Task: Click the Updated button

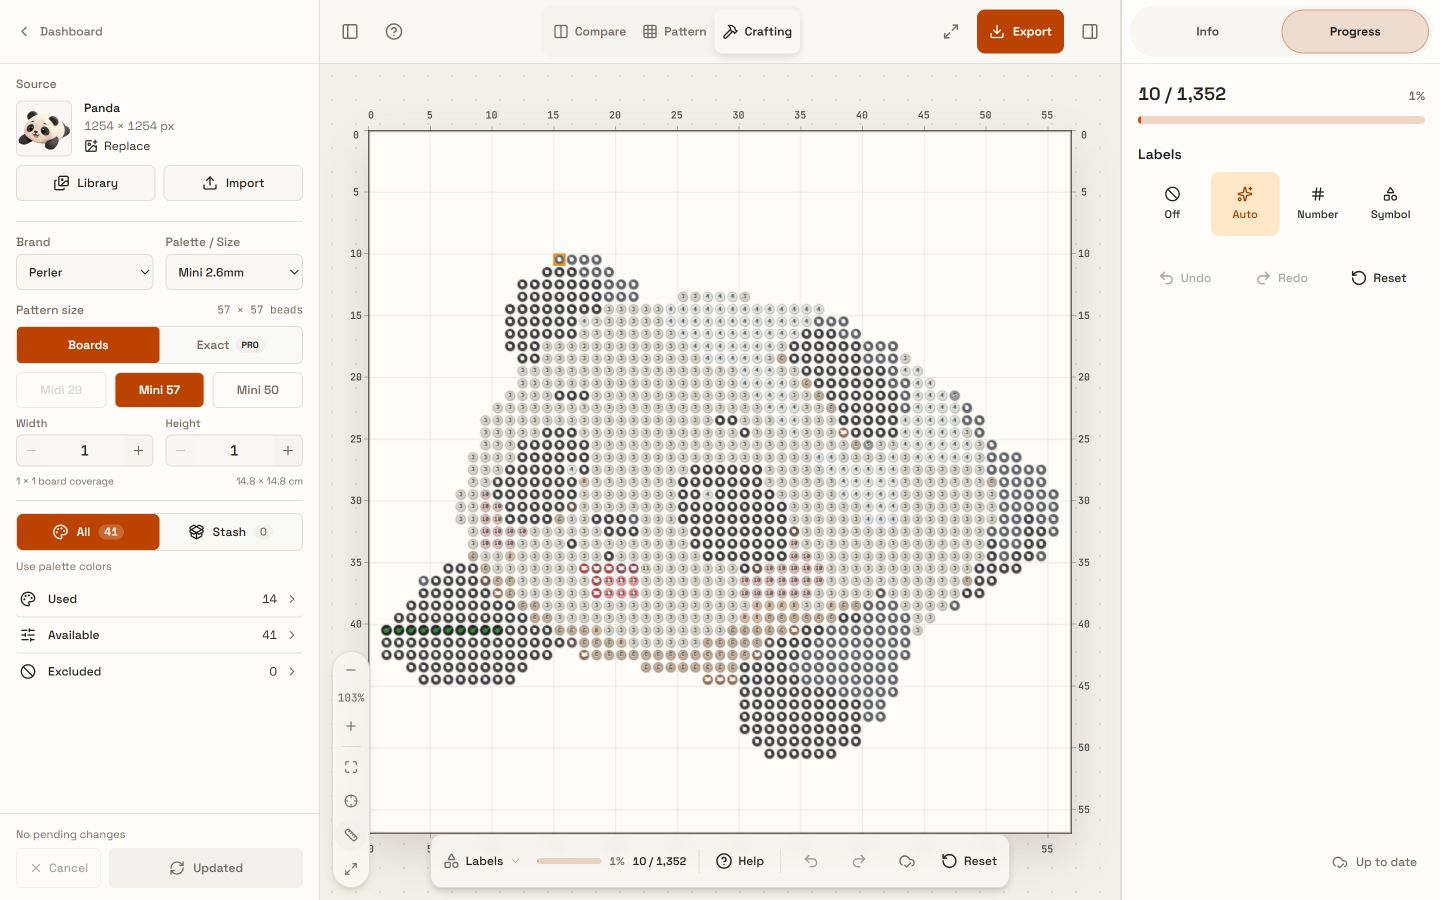Action: coord(206,868)
